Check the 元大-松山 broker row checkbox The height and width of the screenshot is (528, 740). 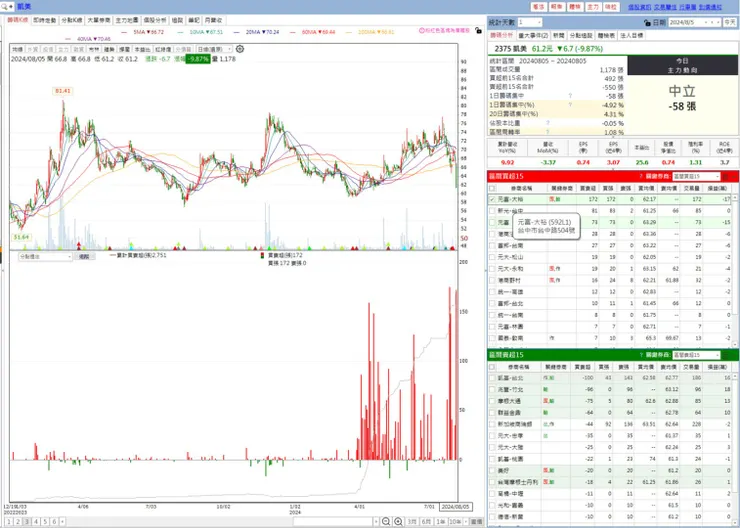[492, 257]
